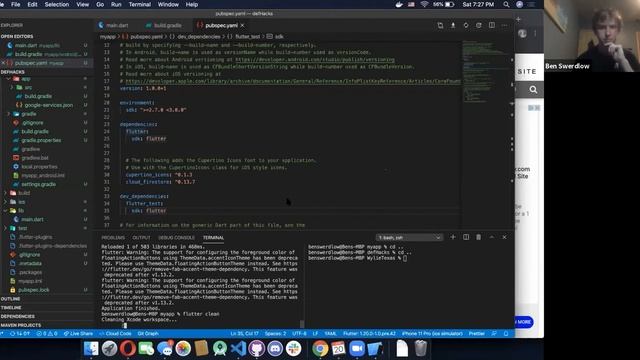This screenshot has width=640, height=360.
Task: Open the Terminal menu in menu bar
Action: [140, 4]
